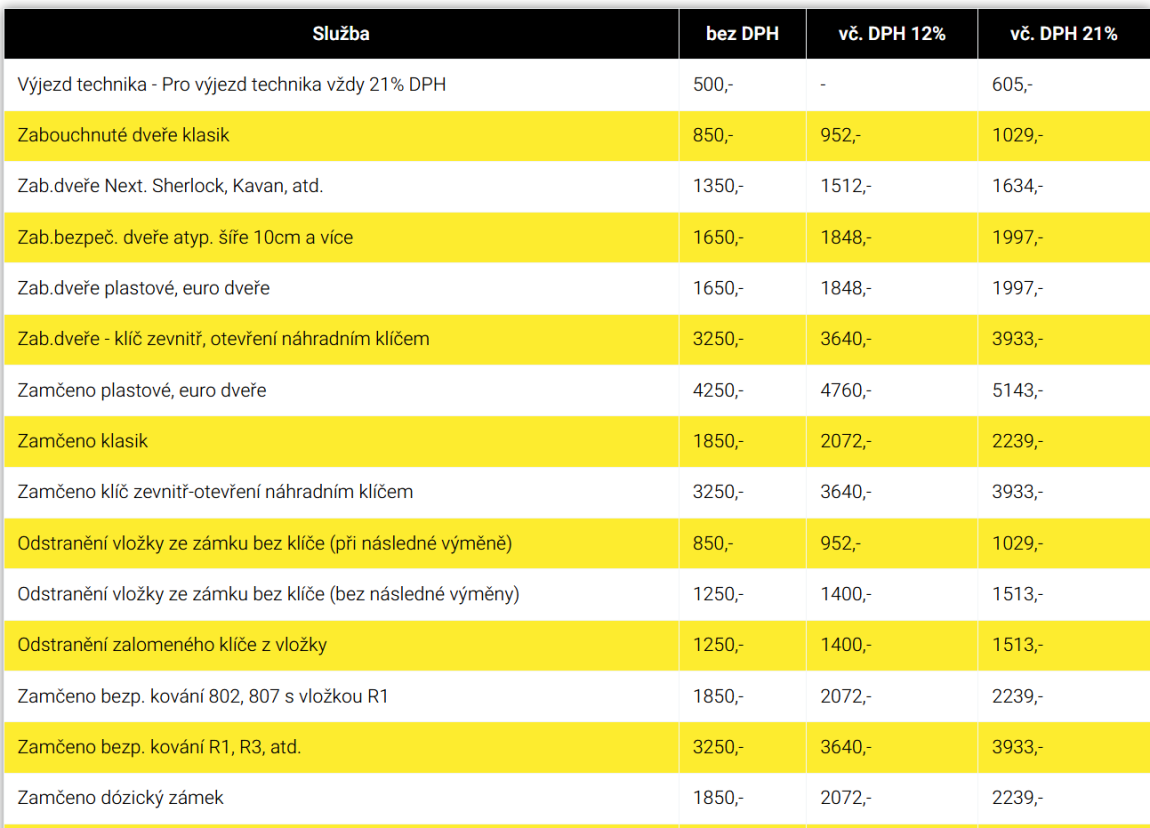The width and height of the screenshot is (1150, 828).
Task: Click price 4760,- in the 12% column
Action: [846, 390]
